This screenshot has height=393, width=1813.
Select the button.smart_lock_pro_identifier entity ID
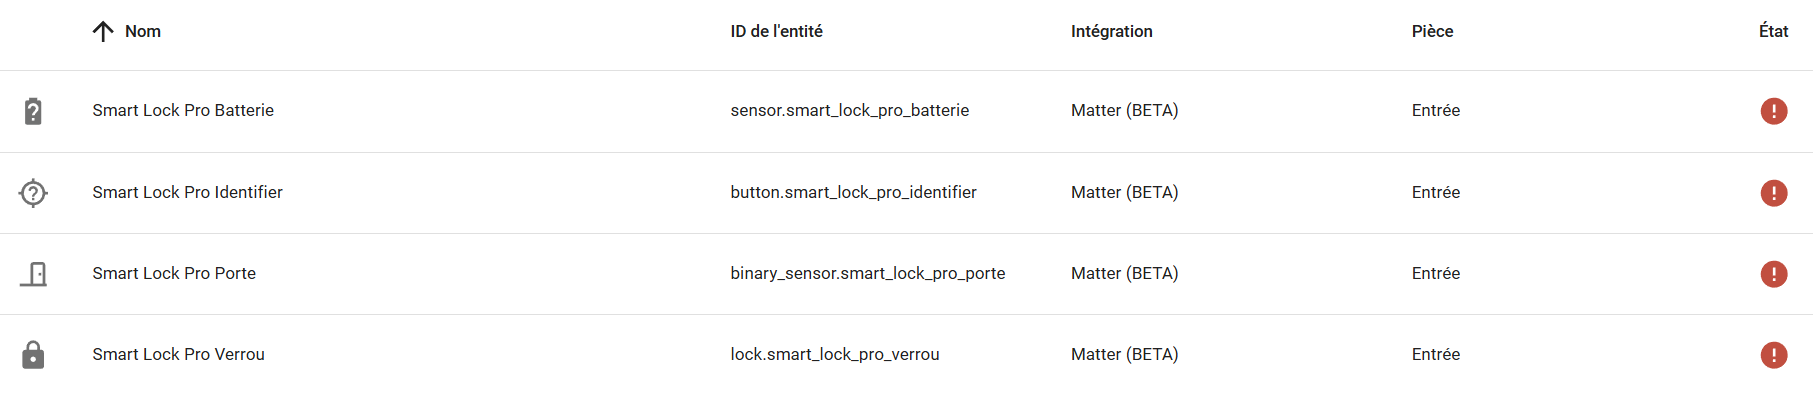[x=853, y=193]
